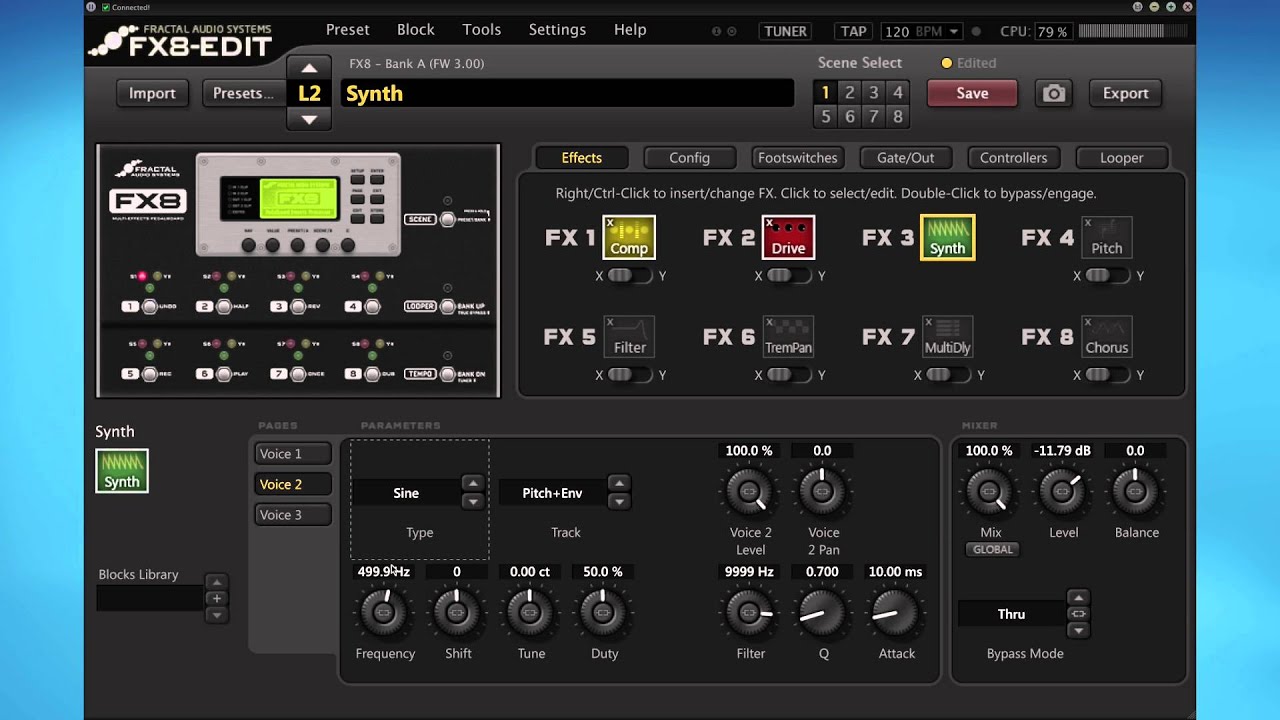Open the Tools menu
The image size is (1280, 720).
[482, 29]
